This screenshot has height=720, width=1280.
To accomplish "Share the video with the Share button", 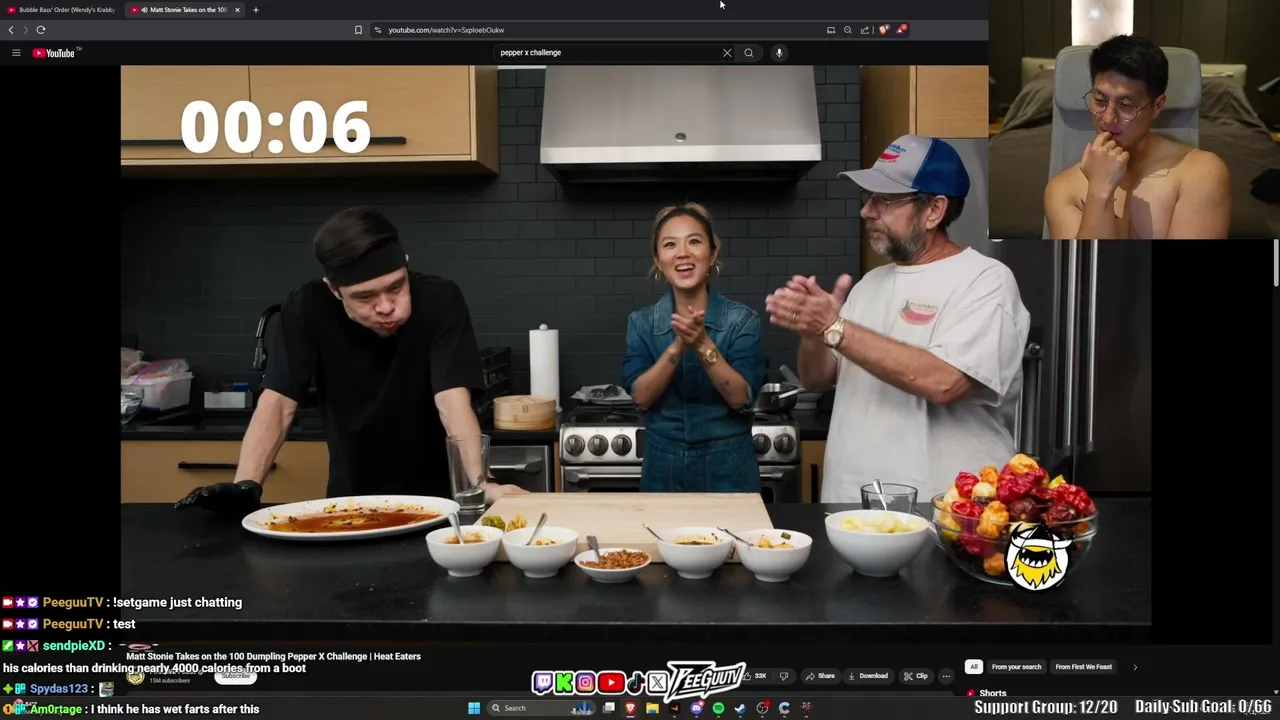I will pyautogui.click(x=820, y=676).
